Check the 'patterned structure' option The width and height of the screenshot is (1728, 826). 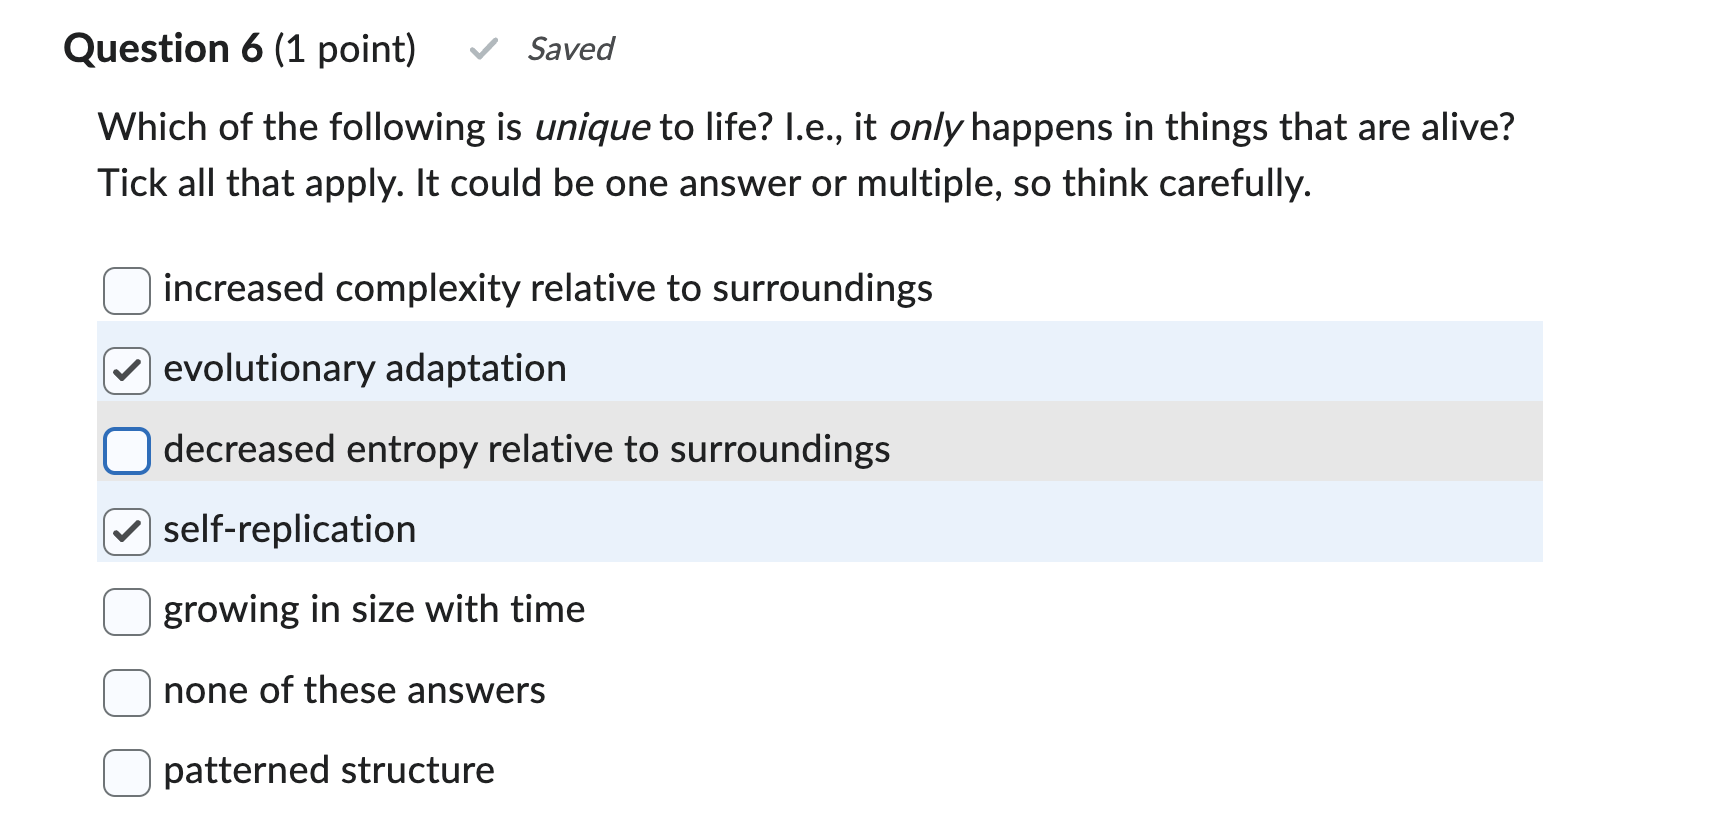click(126, 772)
